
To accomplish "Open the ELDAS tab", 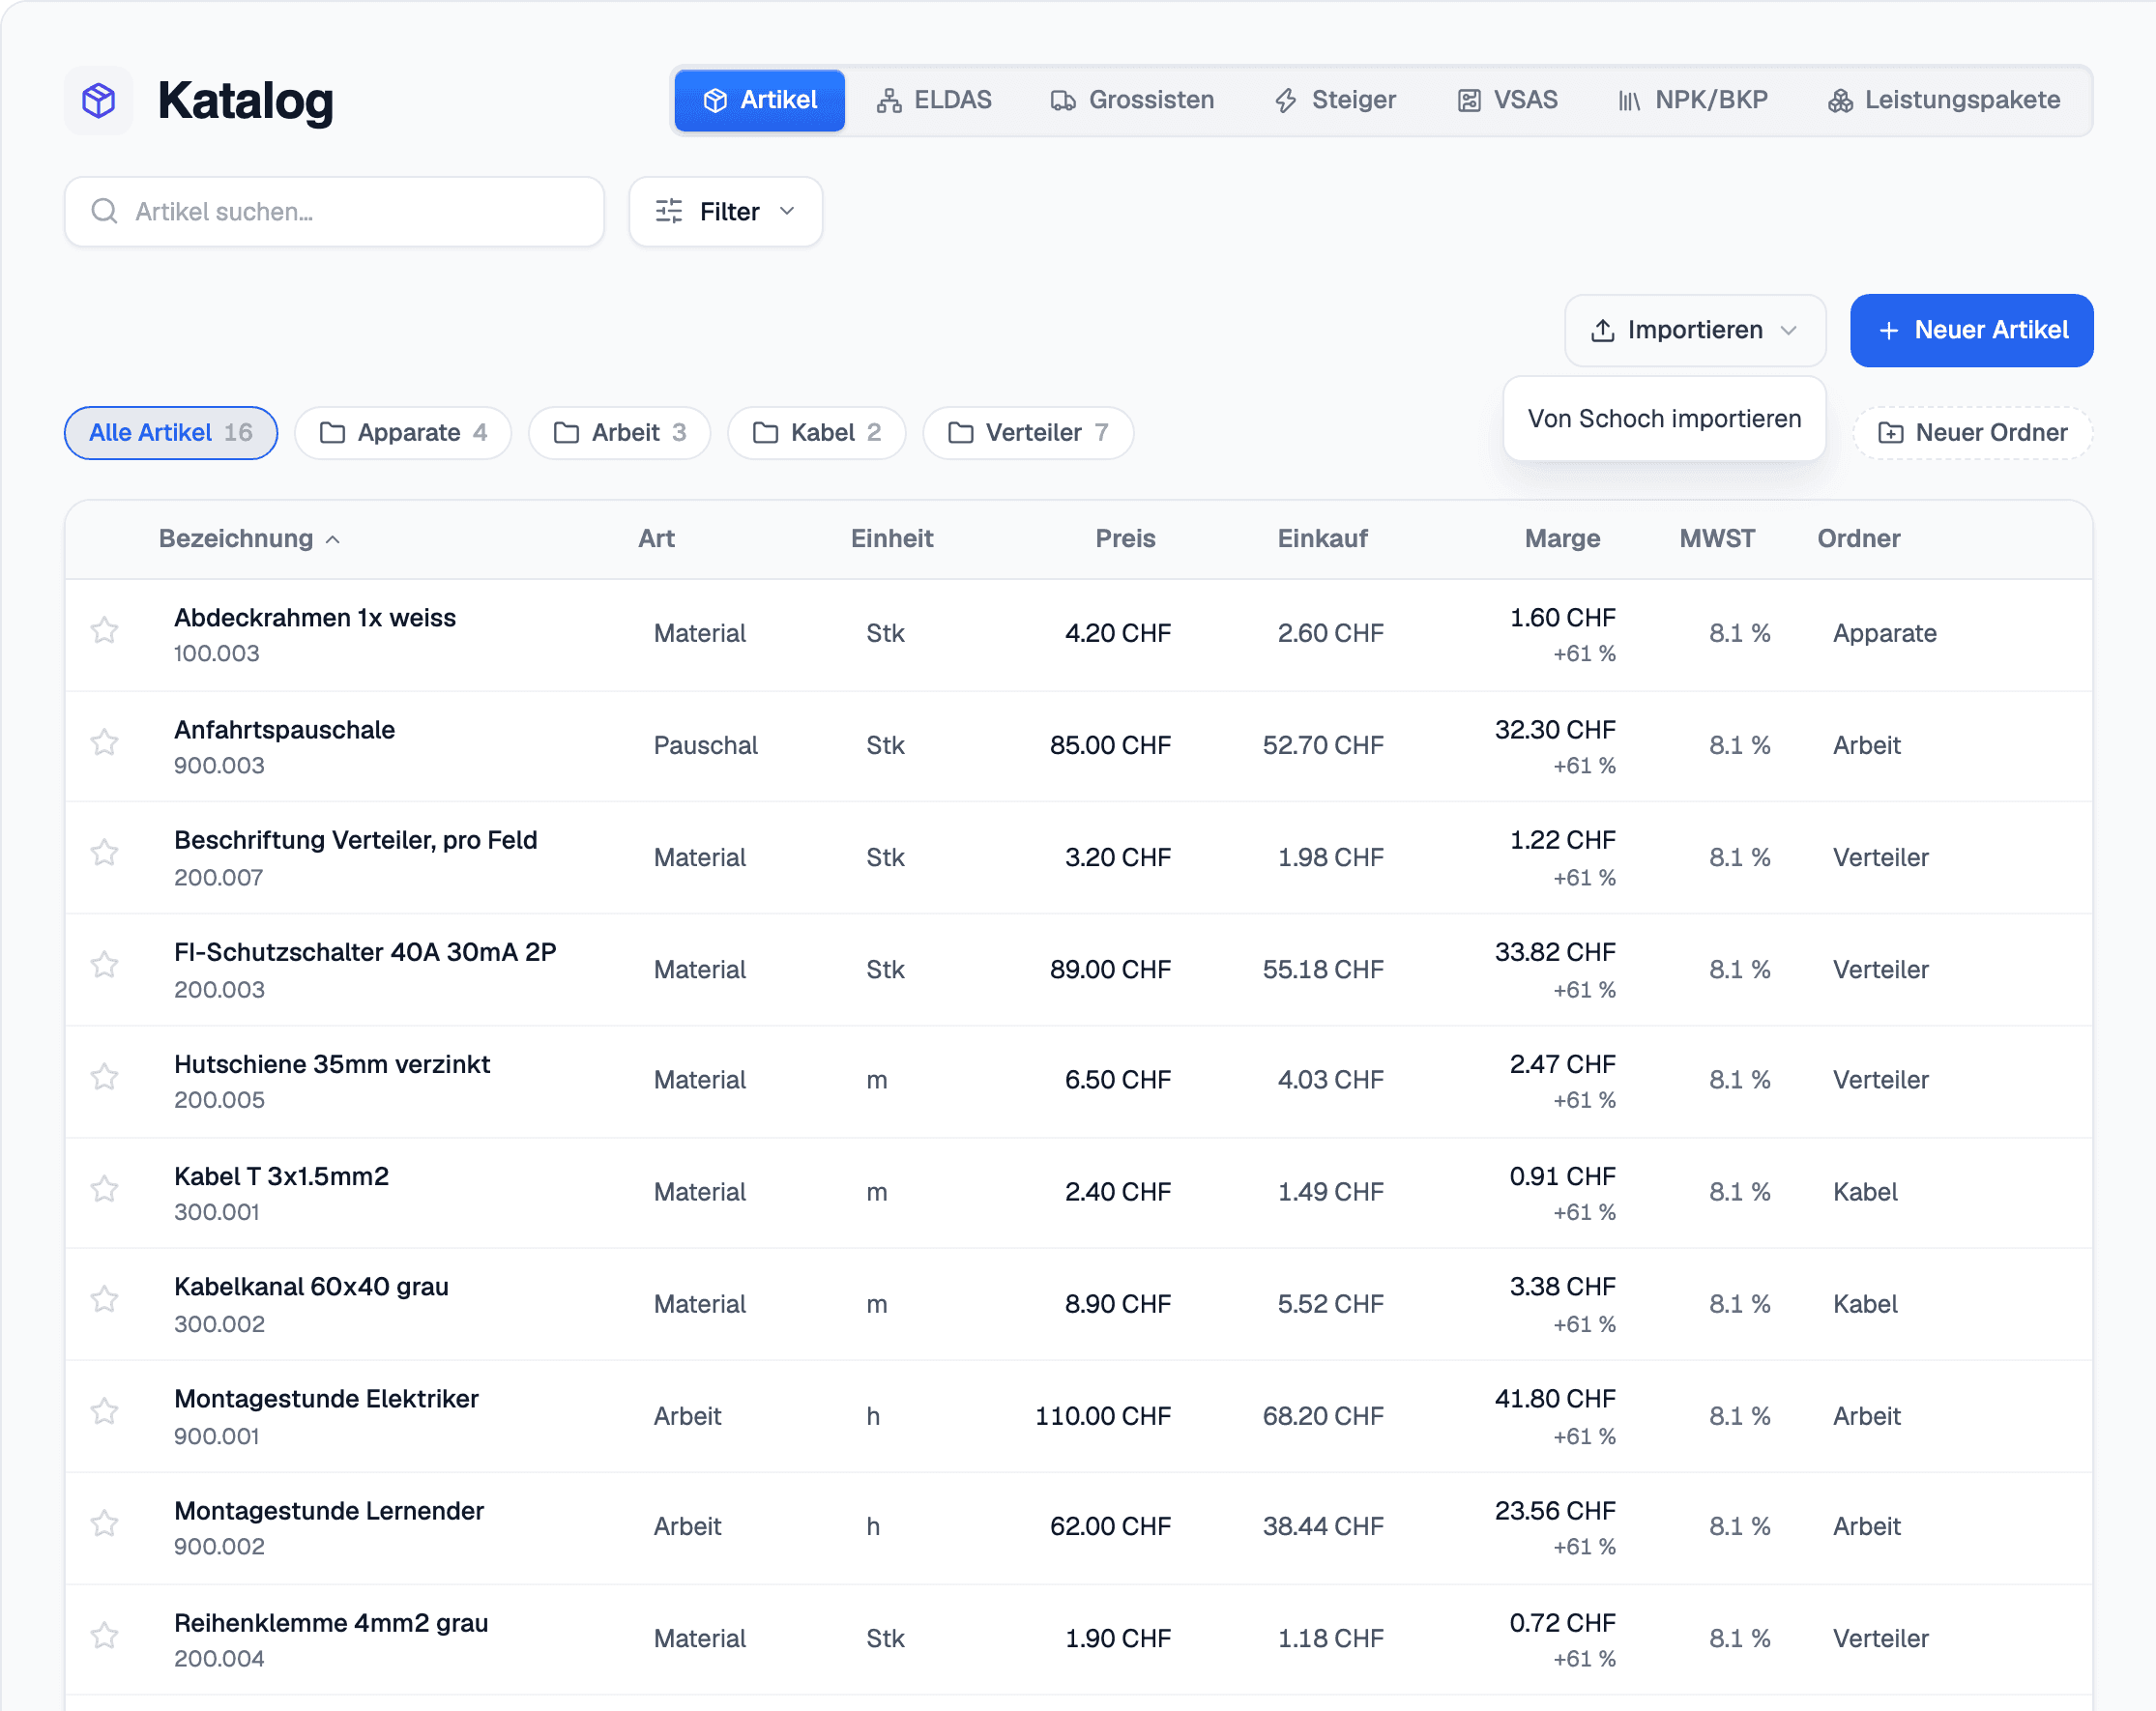I will [x=934, y=100].
